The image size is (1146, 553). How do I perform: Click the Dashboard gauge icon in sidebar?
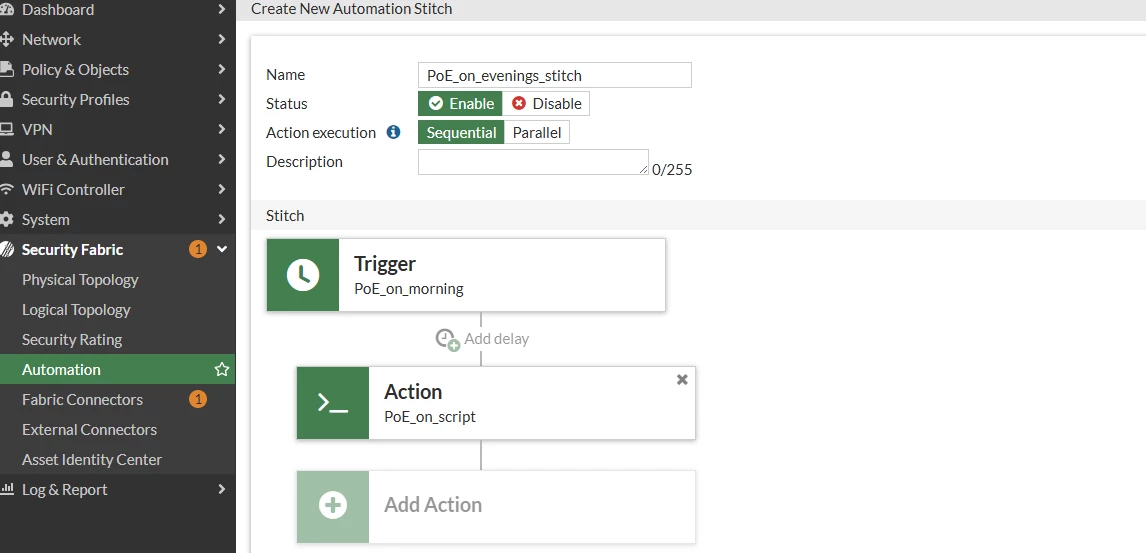tap(7, 9)
